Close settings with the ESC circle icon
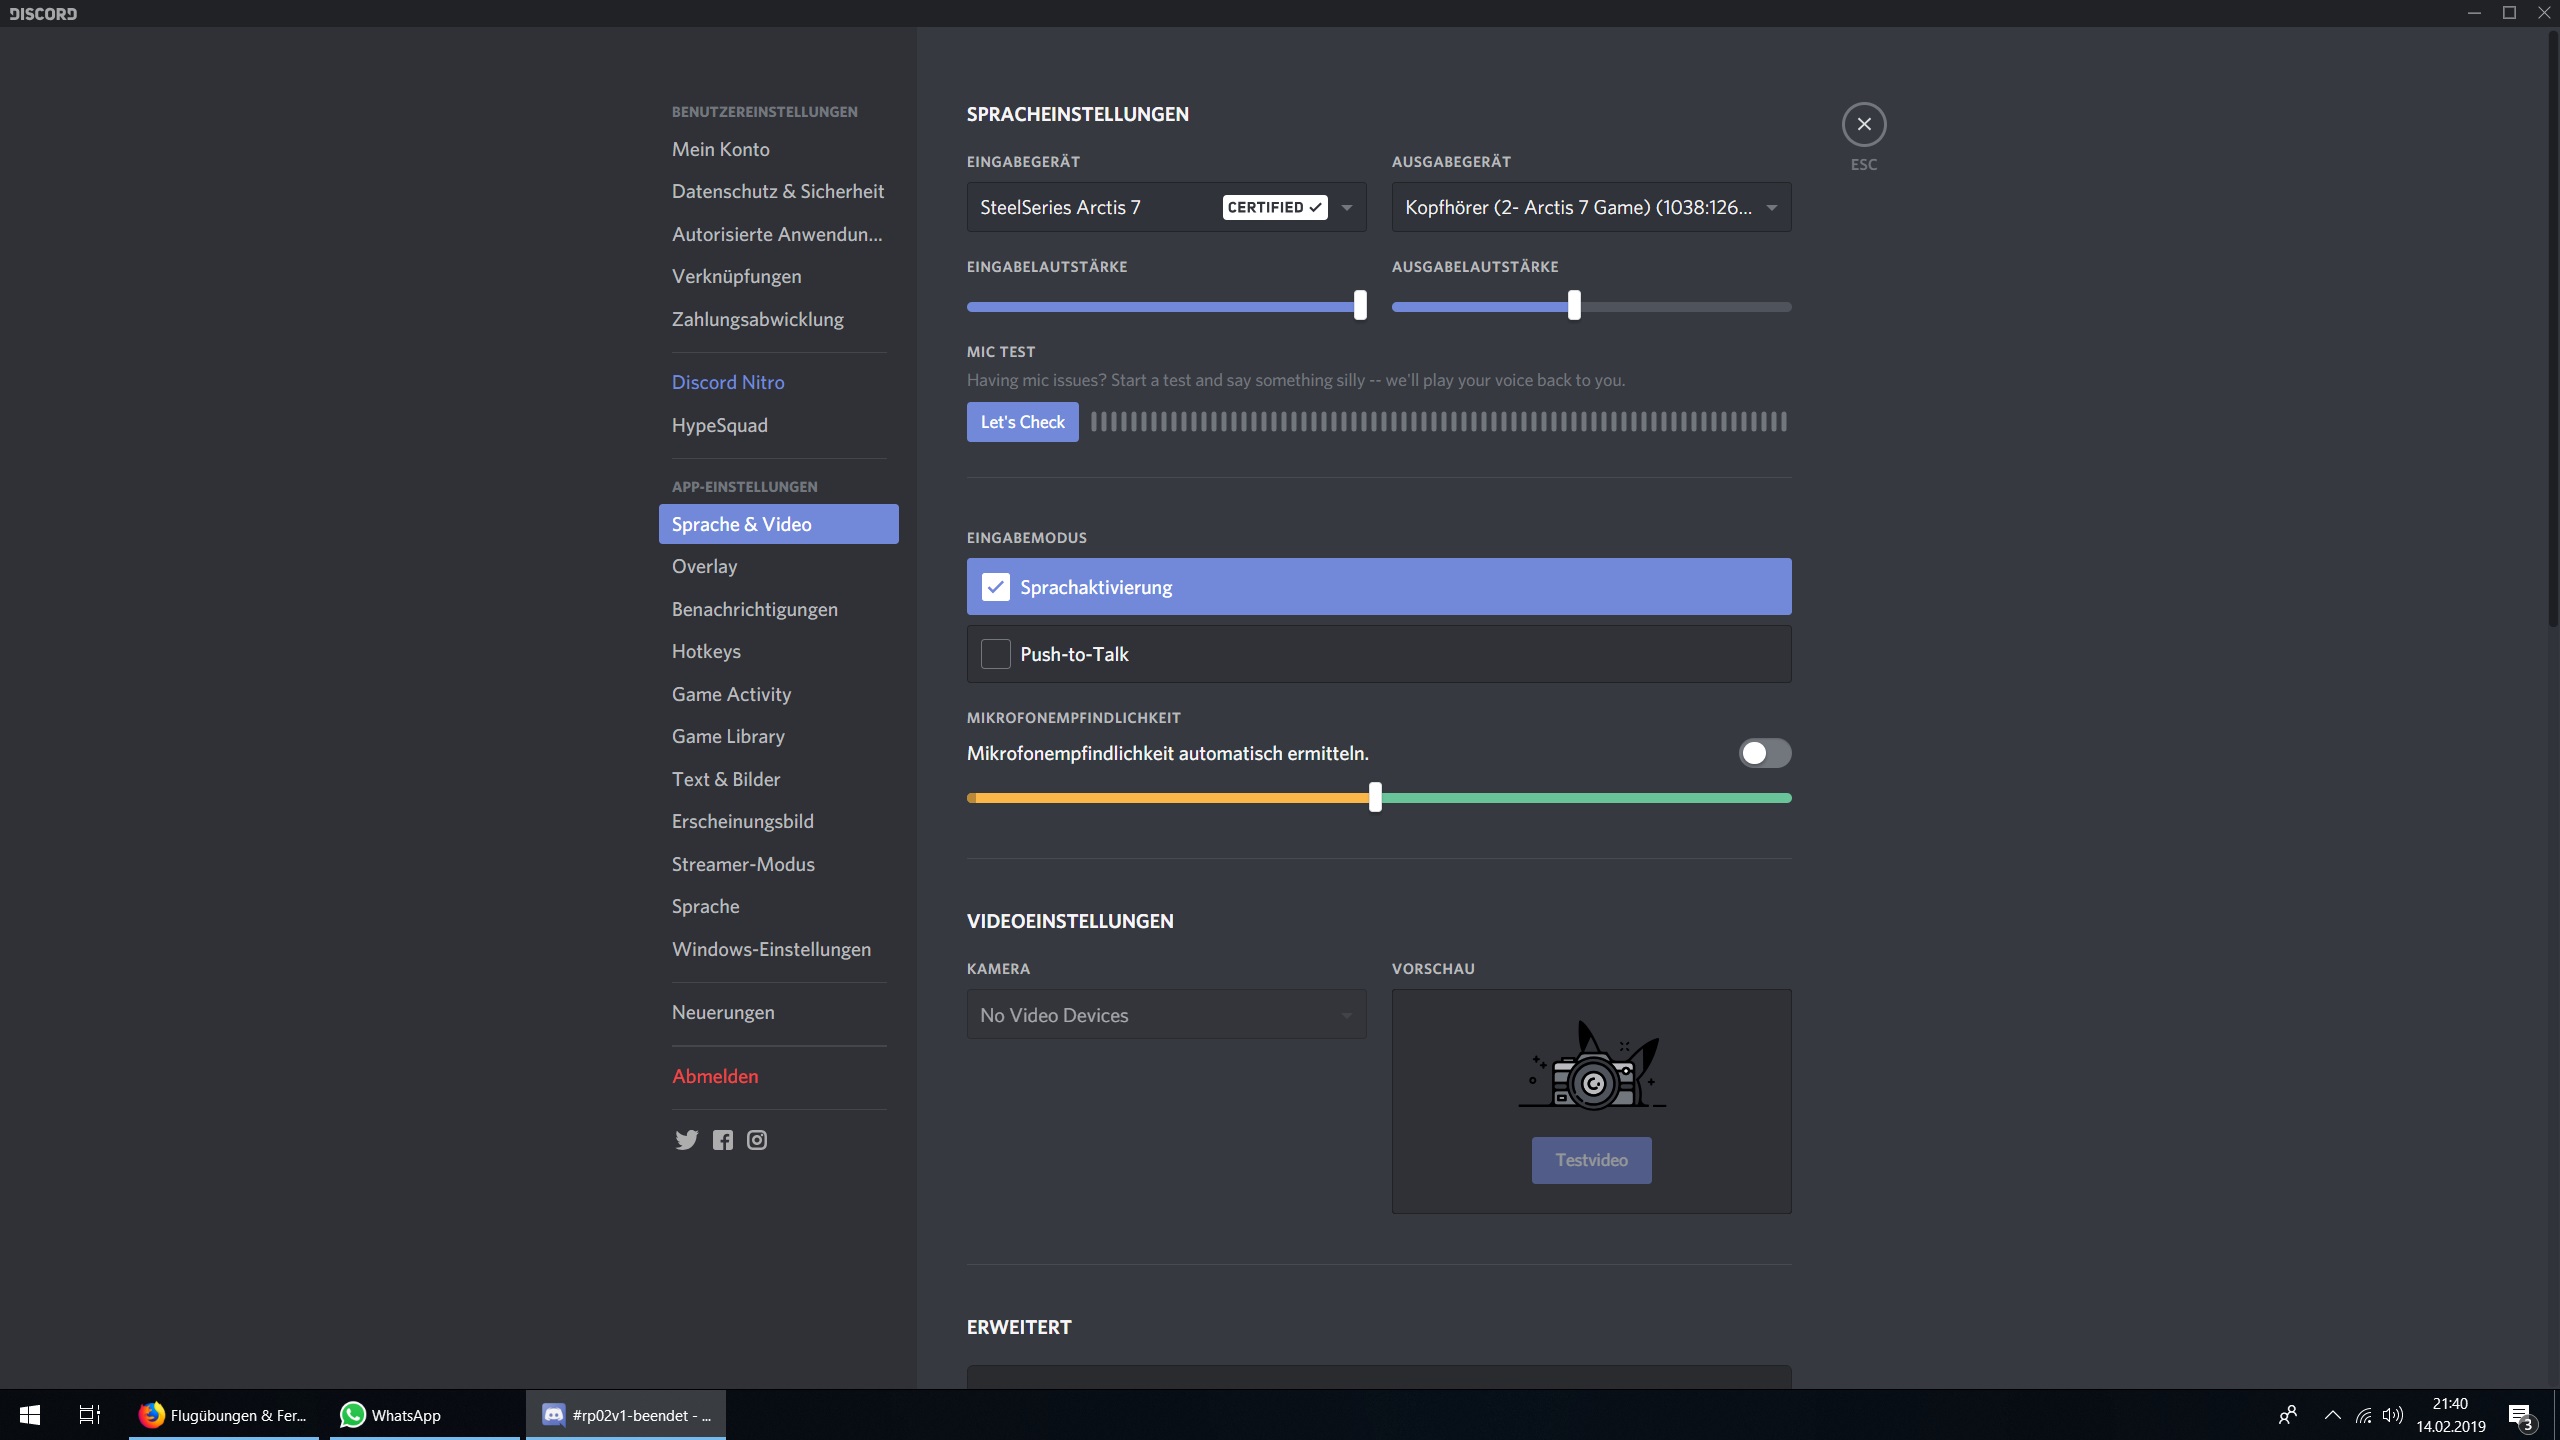Viewport: 2560px width, 1440px height. click(x=1863, y=125)
